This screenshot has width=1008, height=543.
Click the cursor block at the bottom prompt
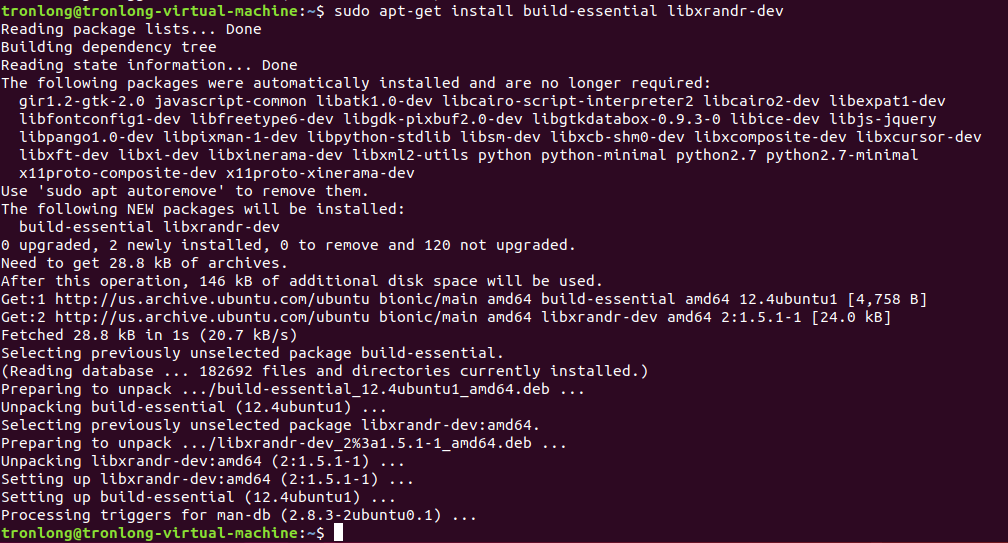pos(338,534)
